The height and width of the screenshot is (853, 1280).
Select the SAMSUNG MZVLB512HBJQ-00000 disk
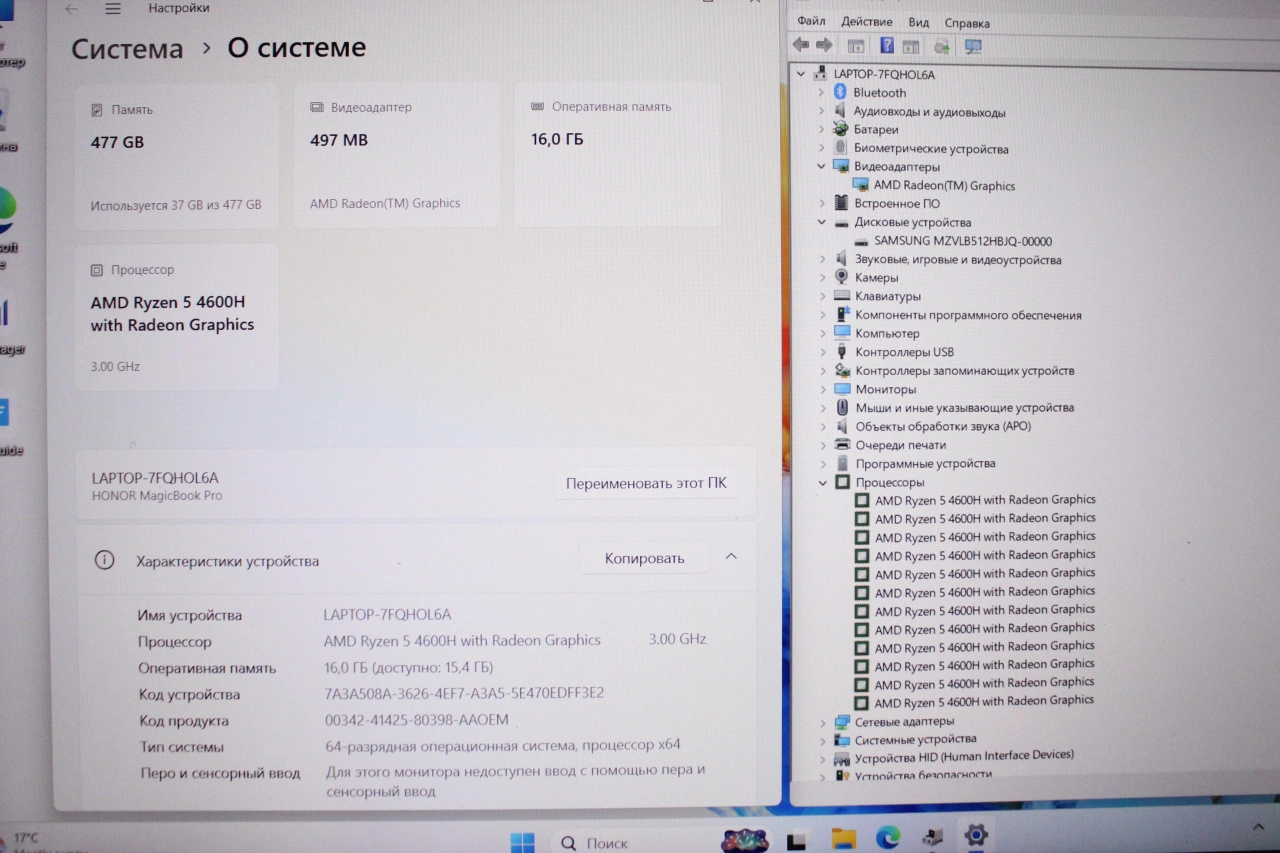coord(963,241)
